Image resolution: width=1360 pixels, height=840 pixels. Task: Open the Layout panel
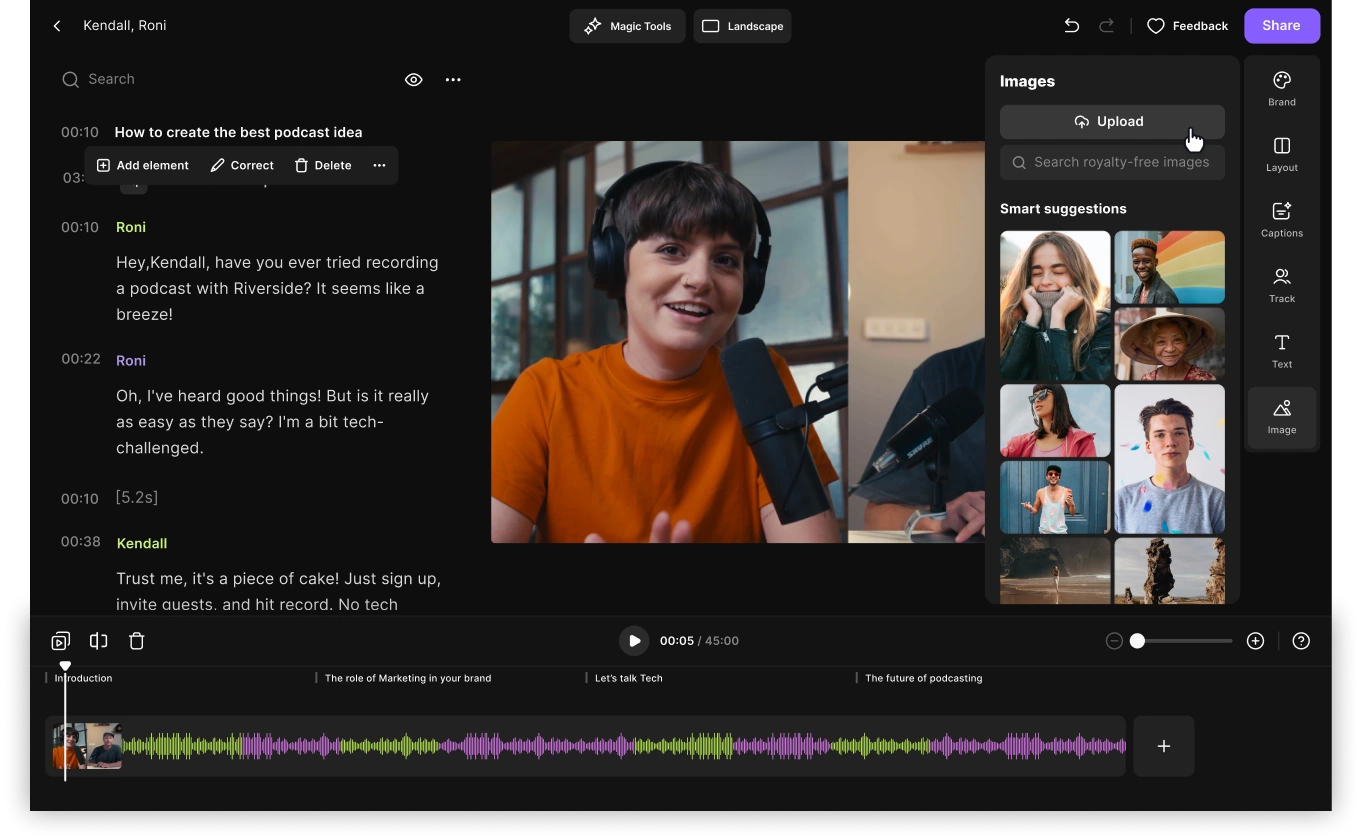pos(1281,154)
